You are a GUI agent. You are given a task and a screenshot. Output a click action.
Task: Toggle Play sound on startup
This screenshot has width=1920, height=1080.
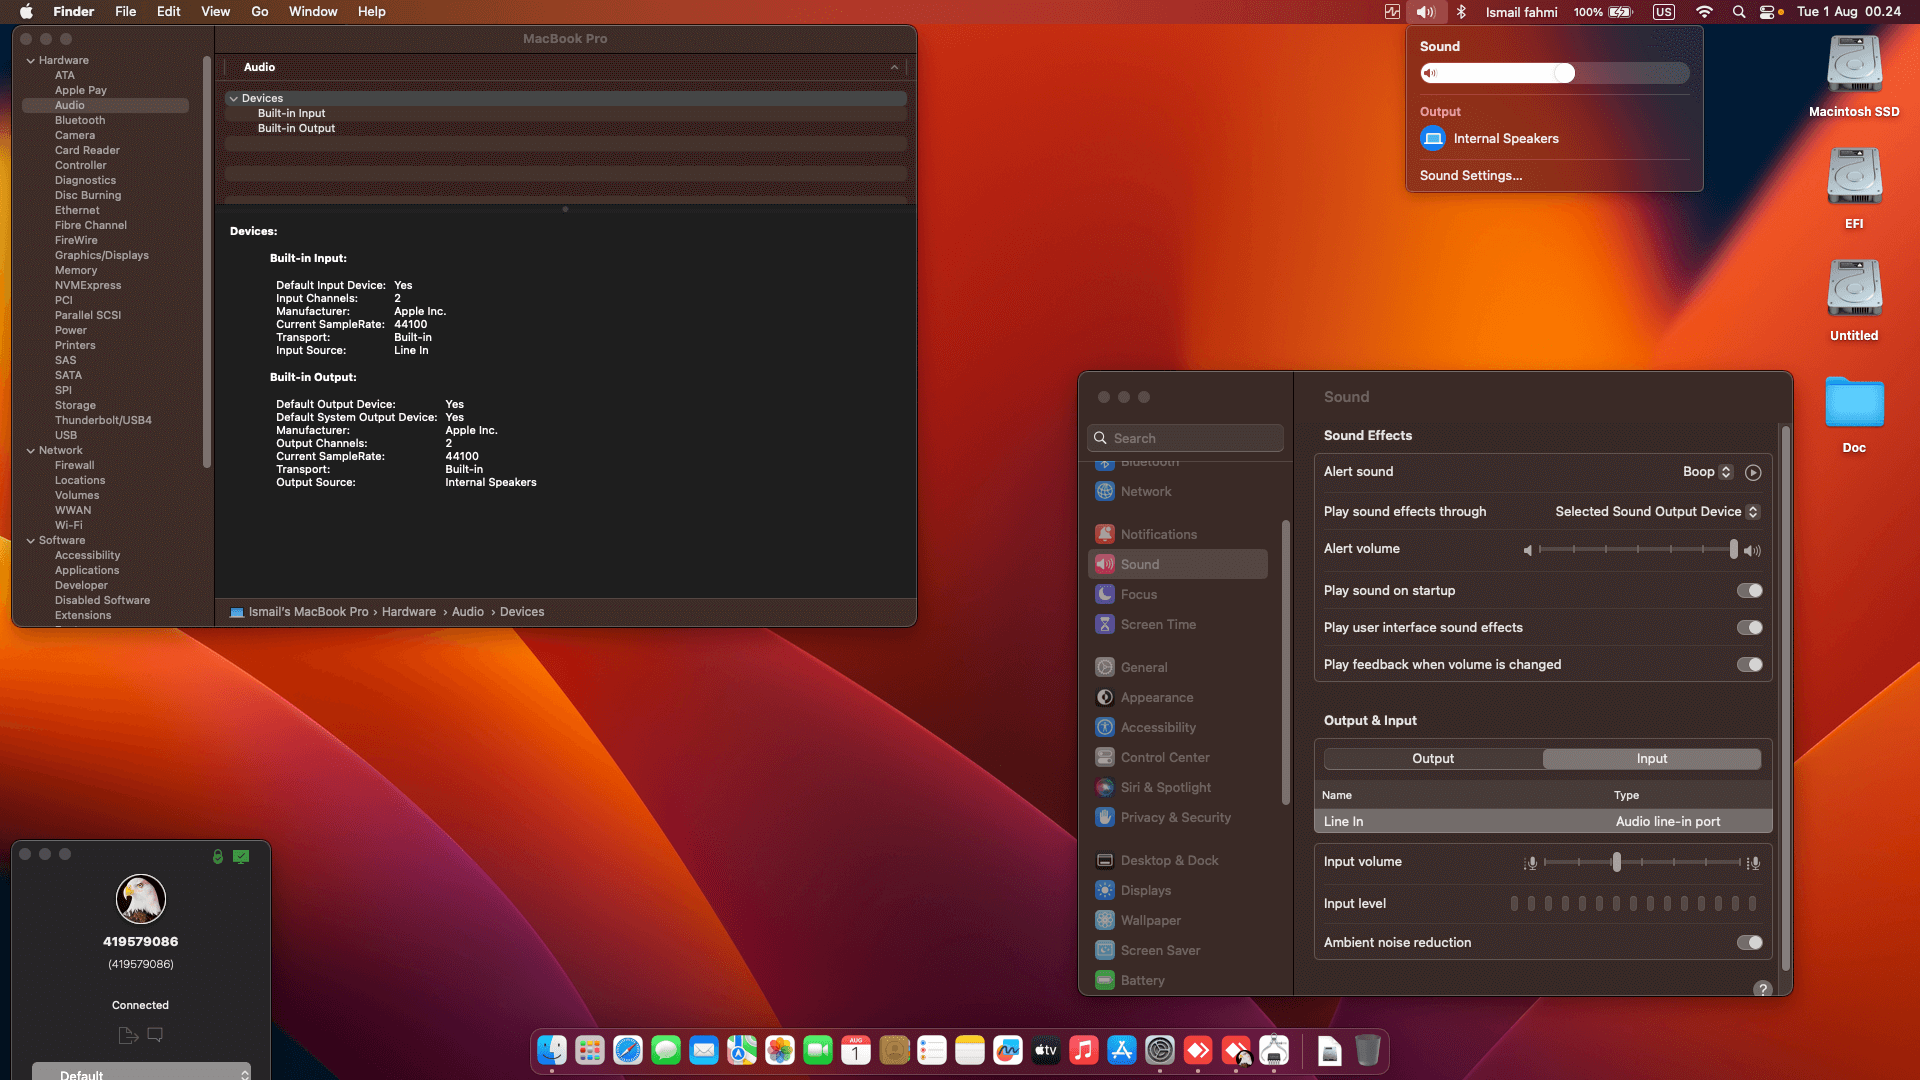click(1749, 591)
